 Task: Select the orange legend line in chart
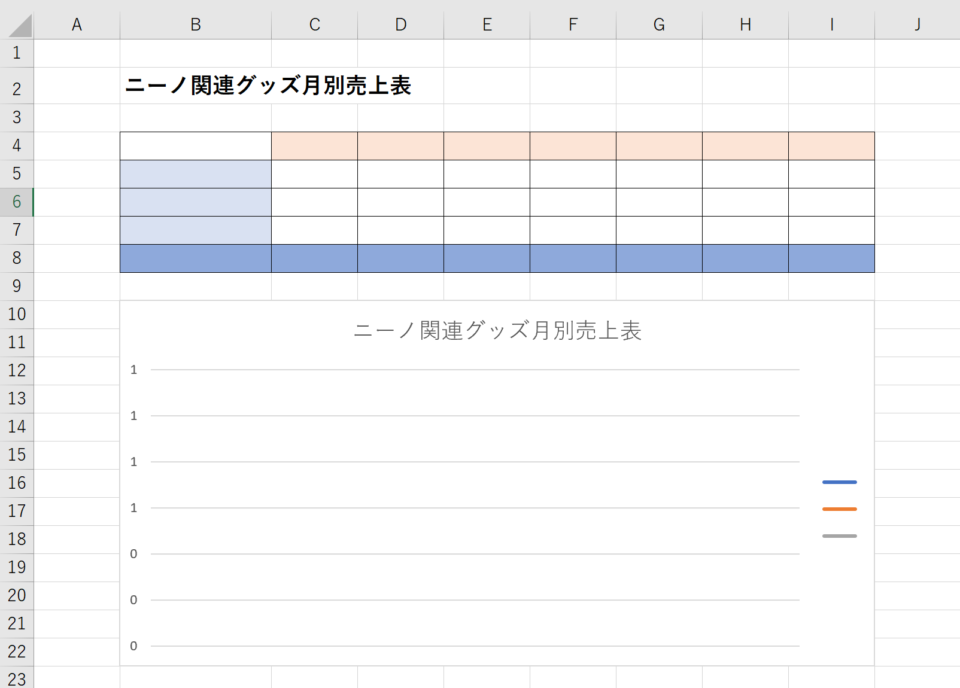click(x=839, y=509)
